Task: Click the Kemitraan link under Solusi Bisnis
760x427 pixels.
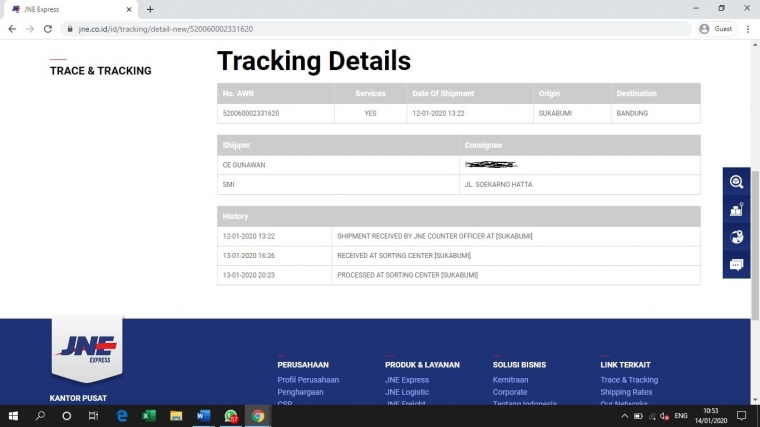Action: point(510,380)
